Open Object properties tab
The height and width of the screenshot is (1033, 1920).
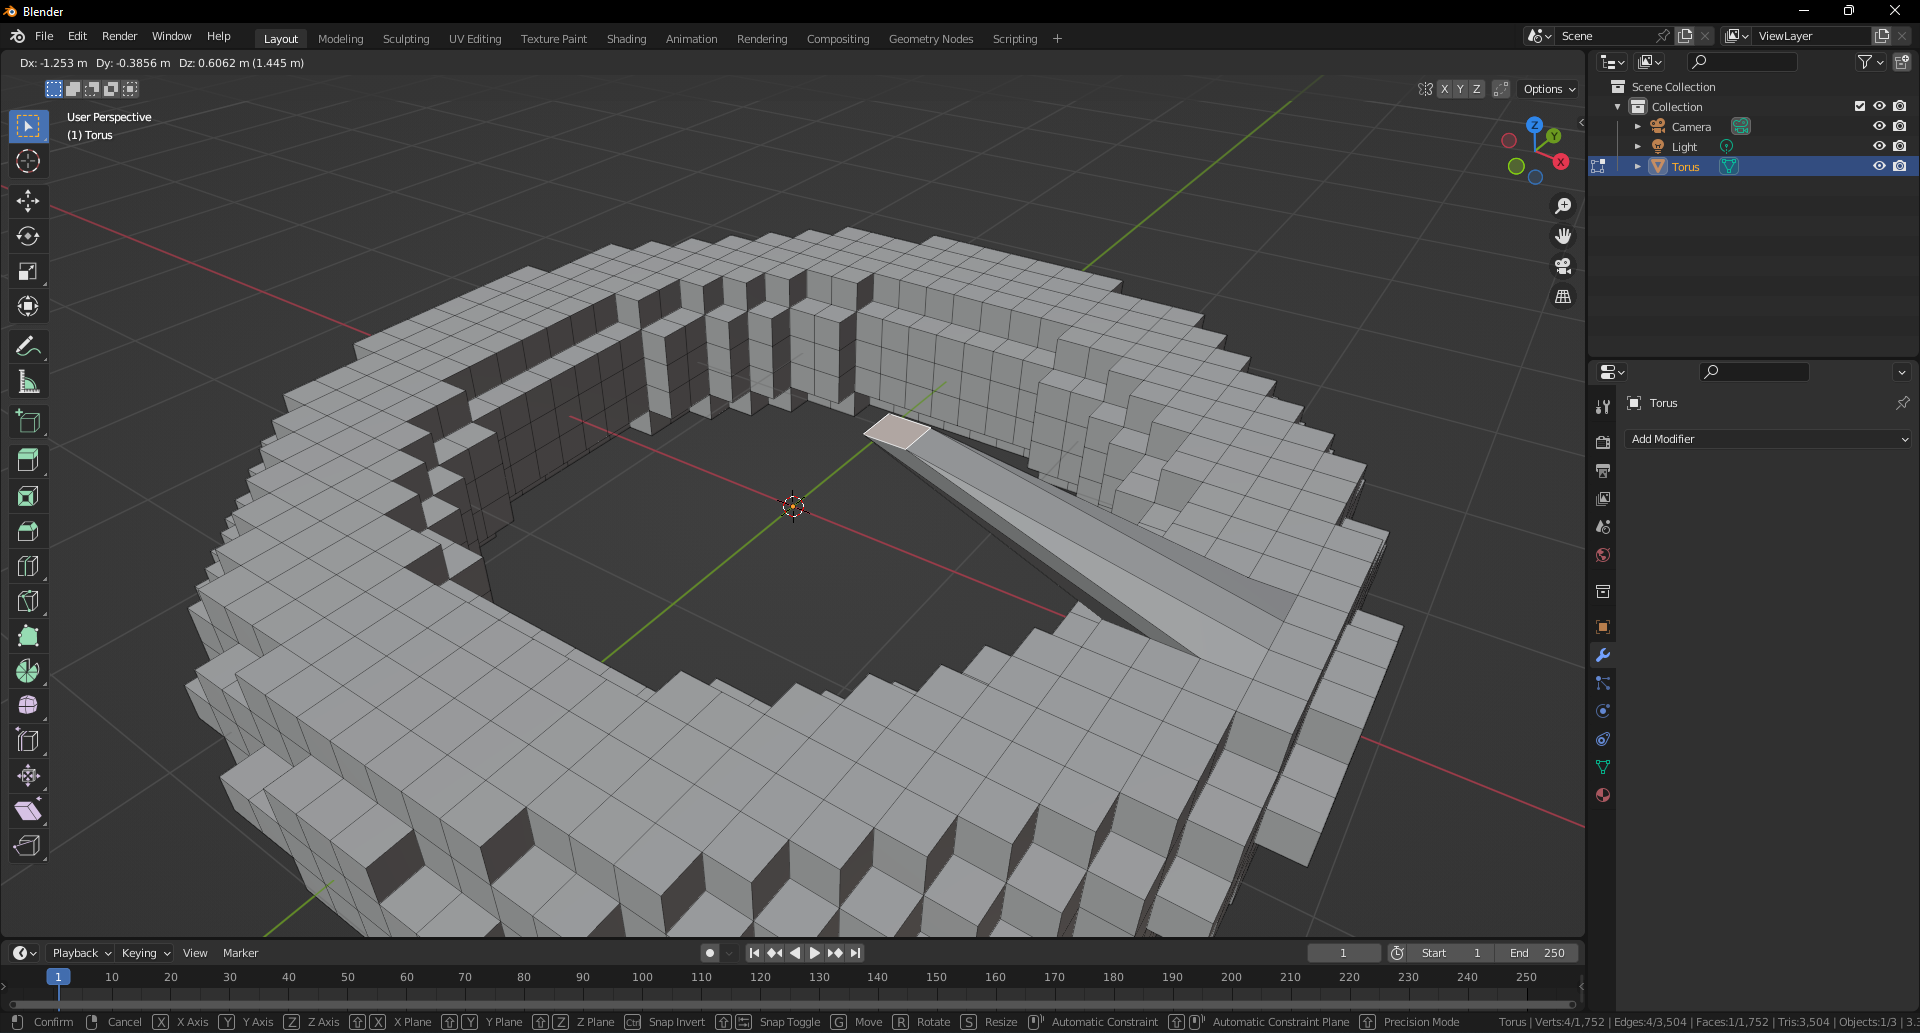1603,627
